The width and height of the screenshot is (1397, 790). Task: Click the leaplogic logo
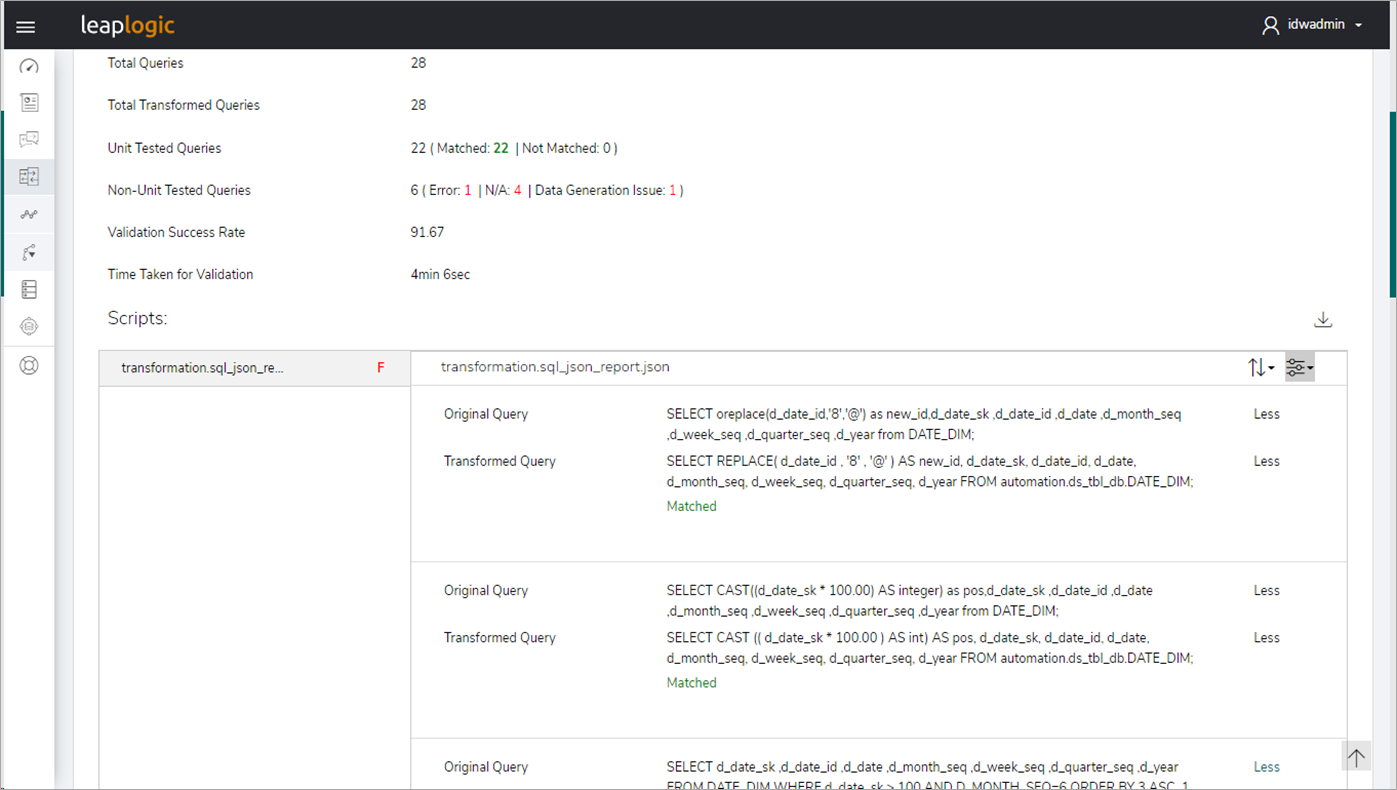click(x=127, y=24)
